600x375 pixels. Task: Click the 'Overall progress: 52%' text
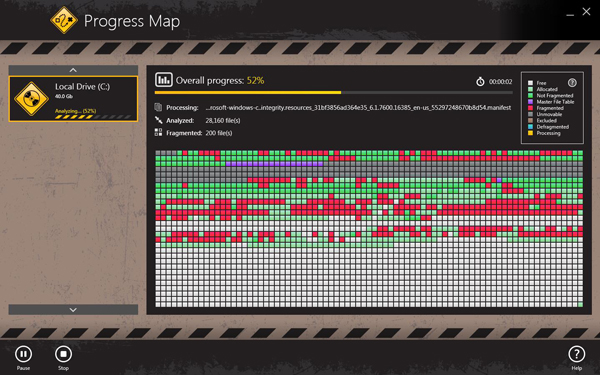220,81
